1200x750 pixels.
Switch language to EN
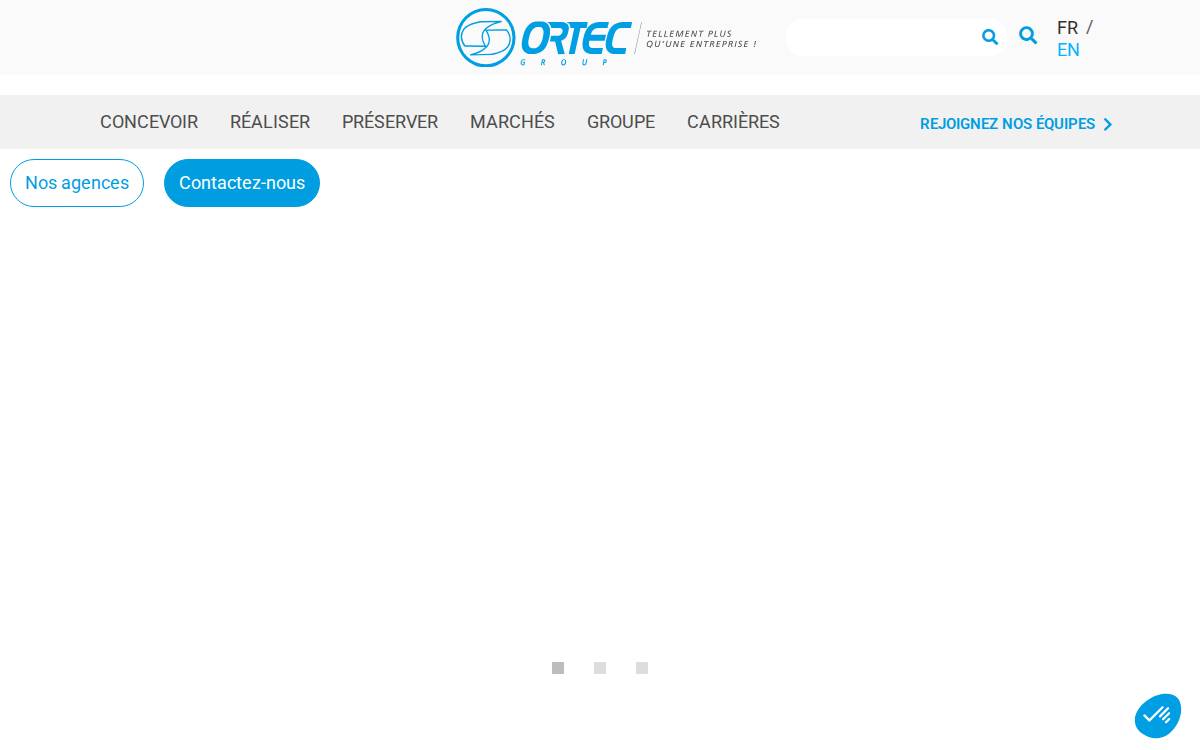[1068, 50]
